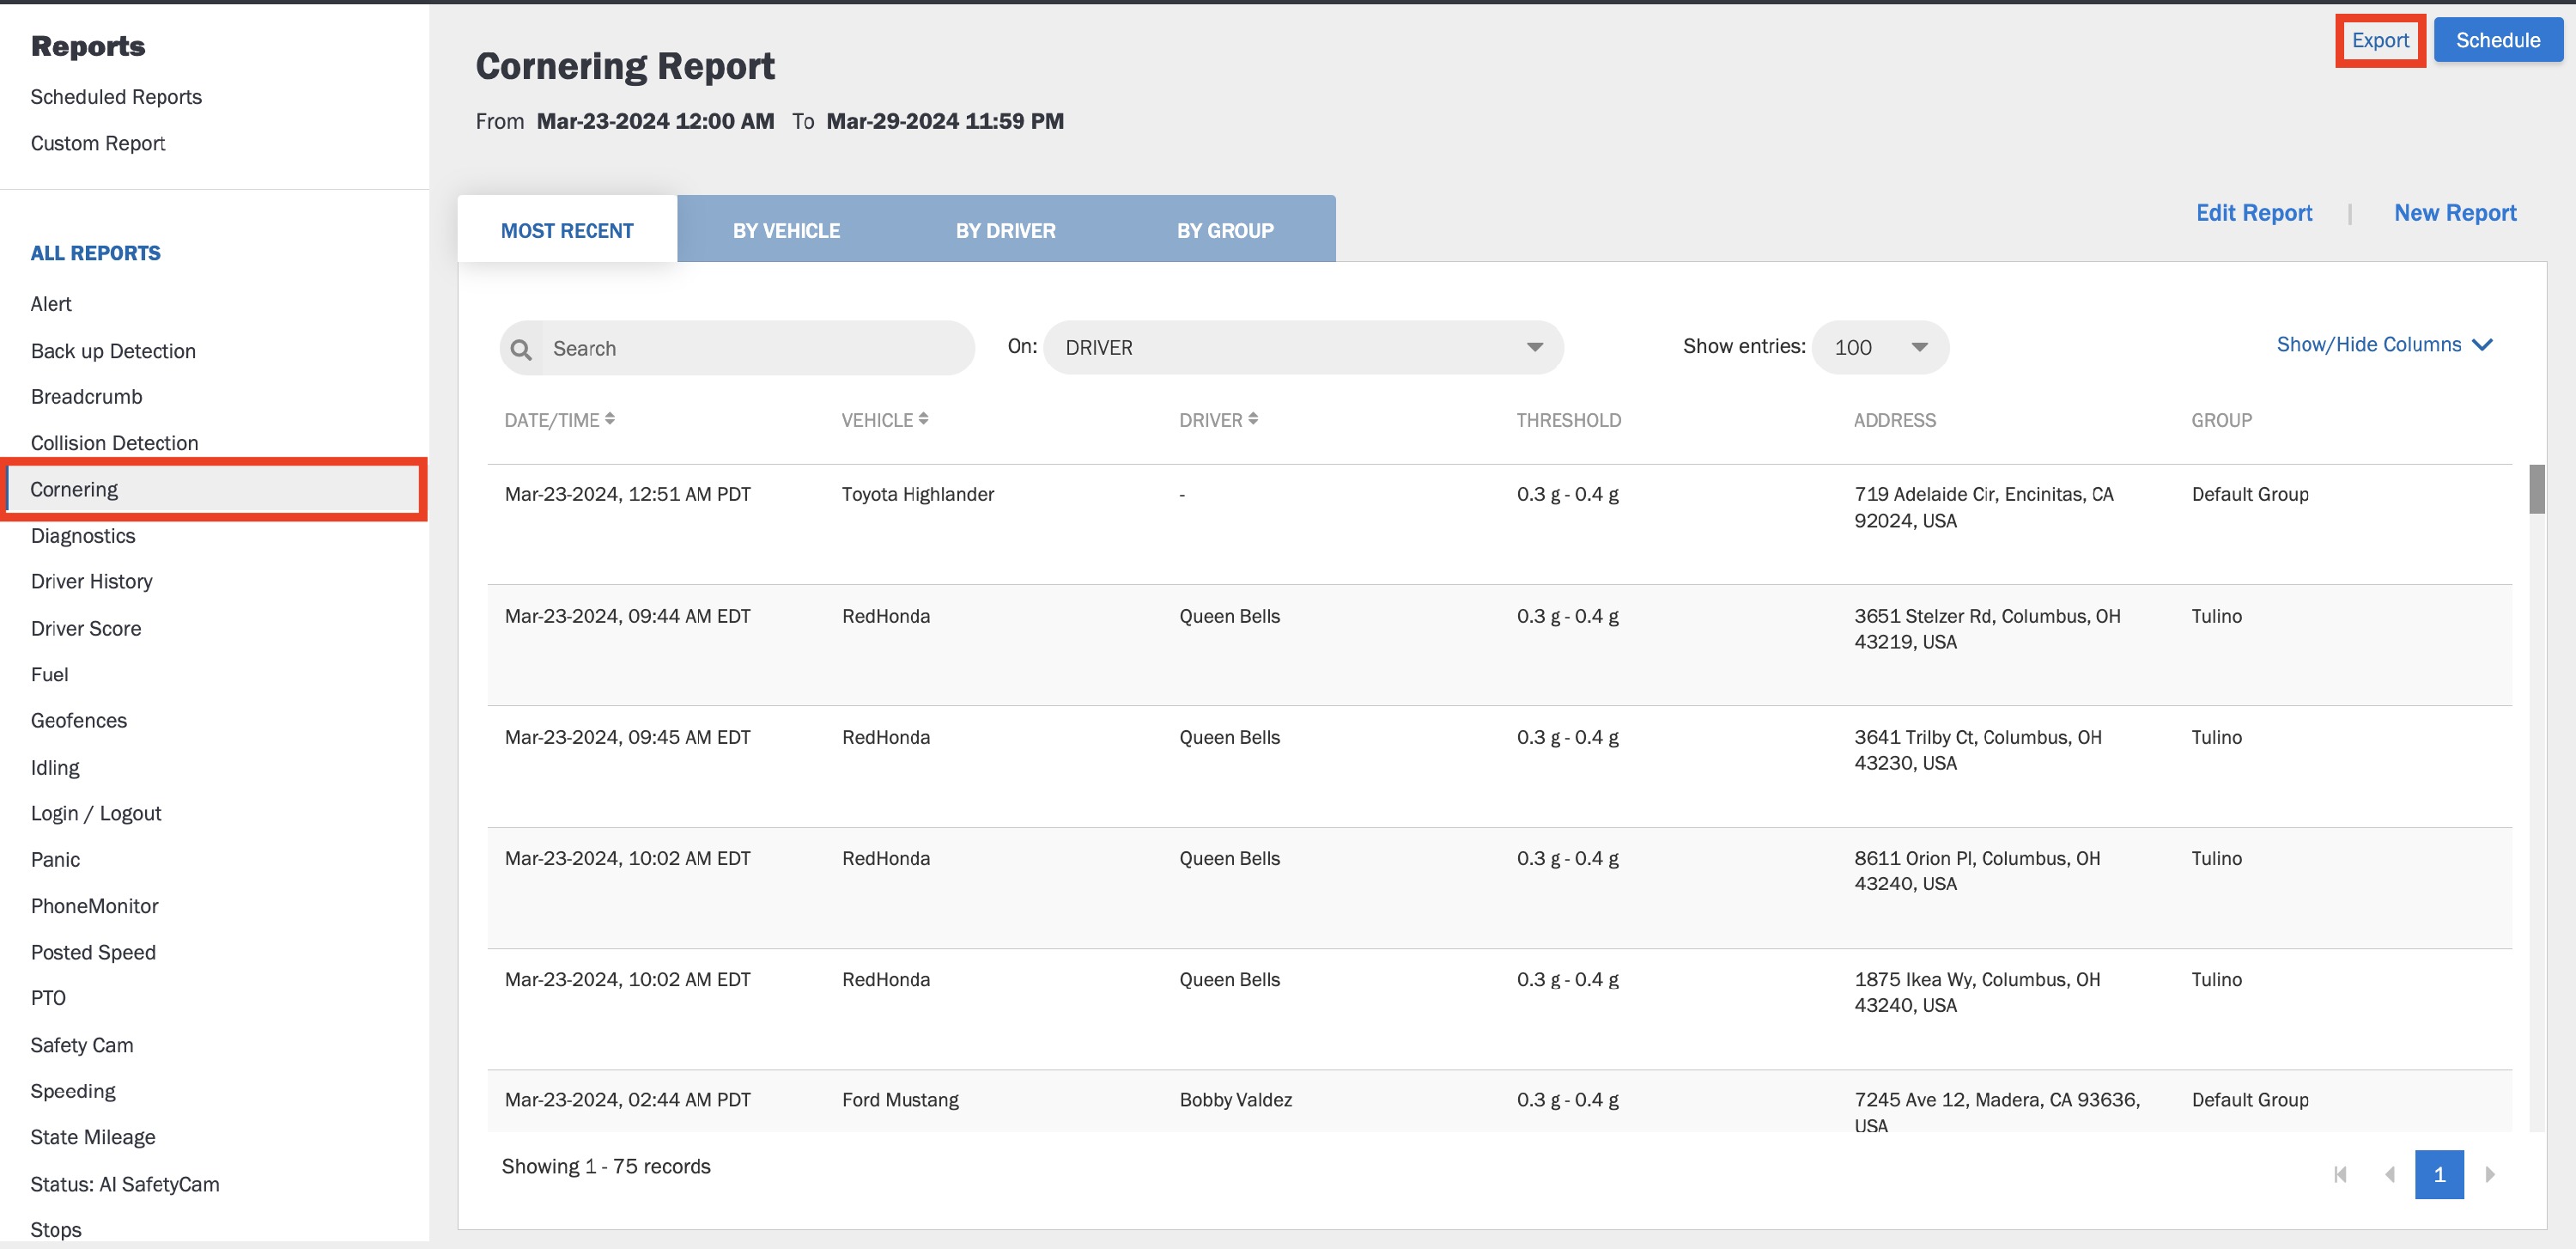This screenshot has height=1249, width=2576.
Task: Open the Panic report
Action: 55,860
